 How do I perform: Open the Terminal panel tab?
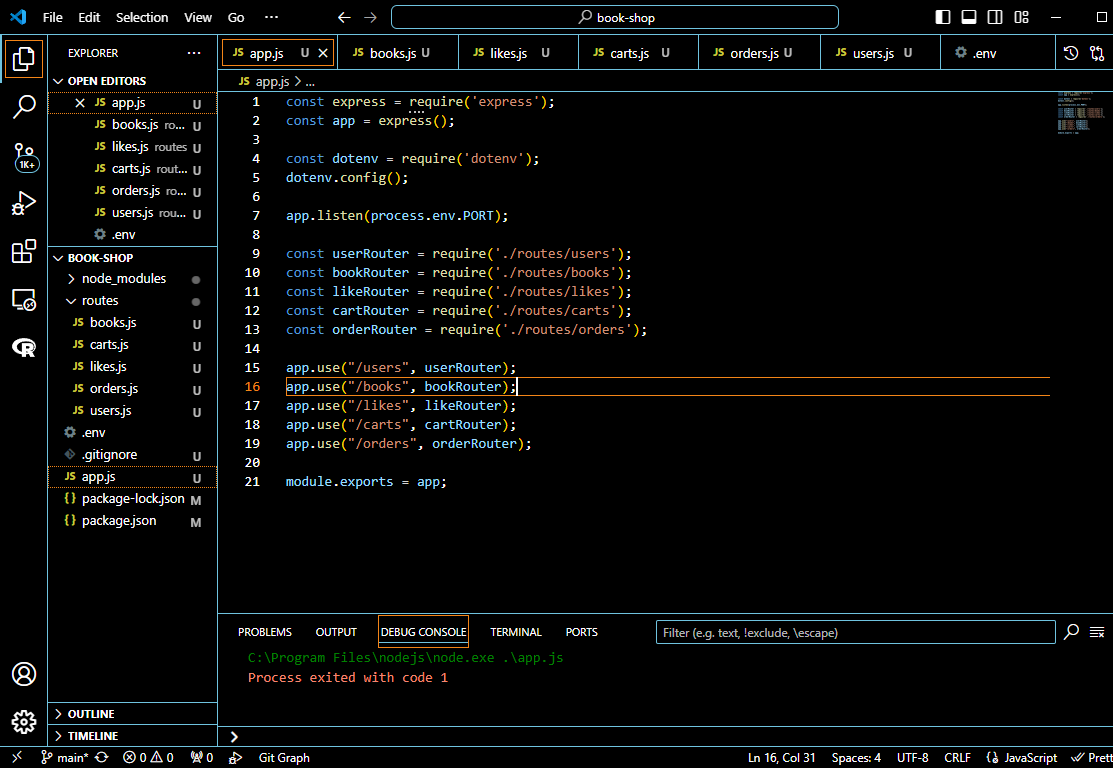(x=516, y=632)
